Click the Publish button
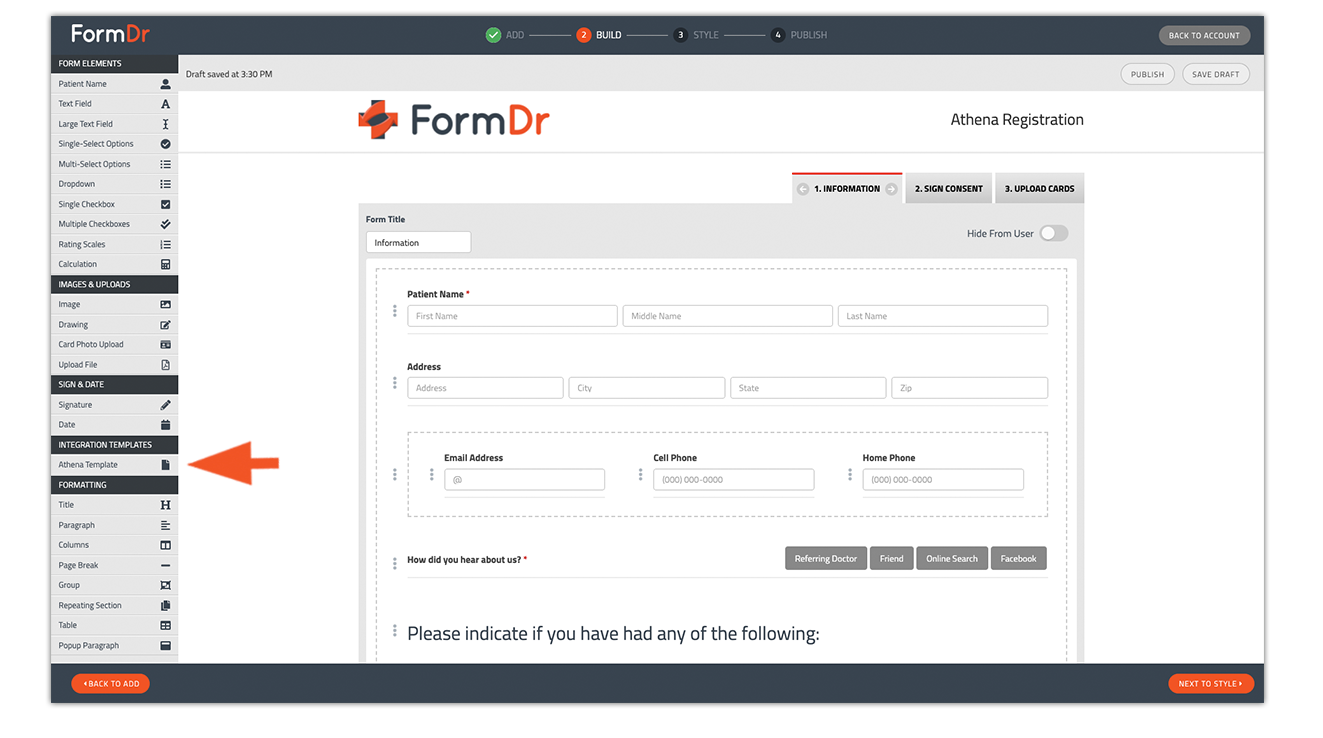Viewport: 1323px width, 738px height. pyautogui.click(x=1148, y=74)
